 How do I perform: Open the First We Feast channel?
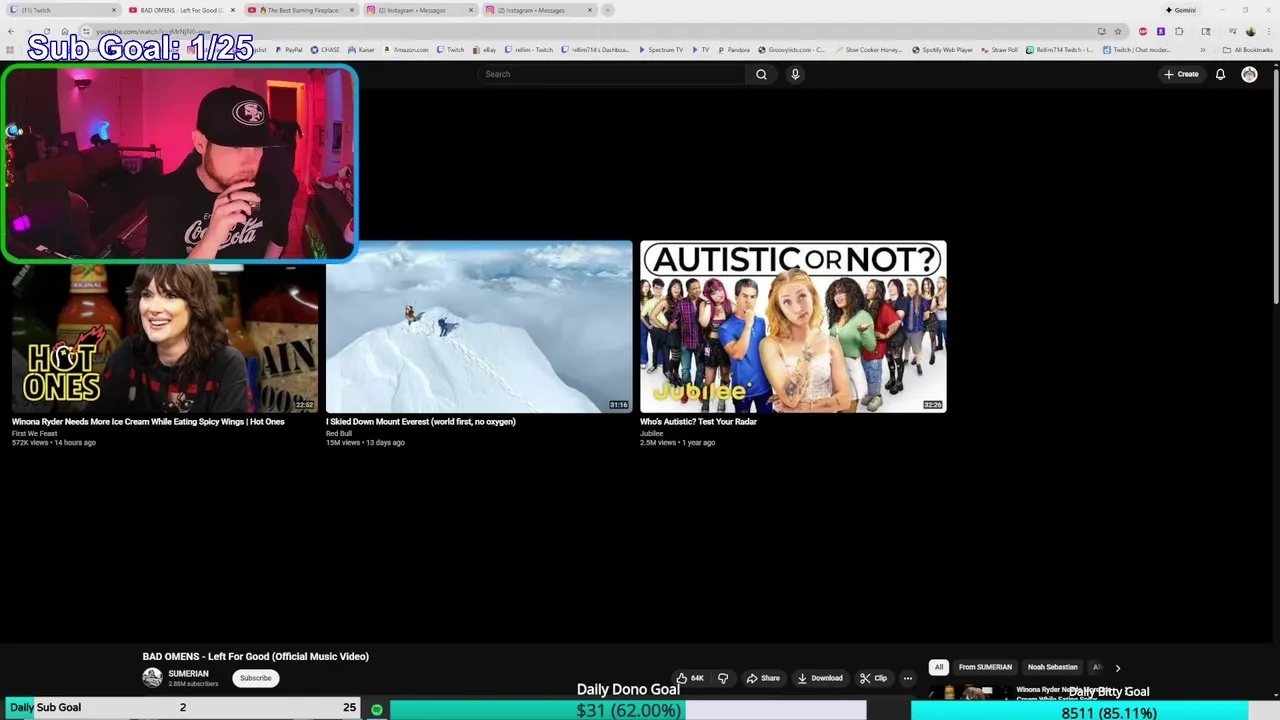34,433
